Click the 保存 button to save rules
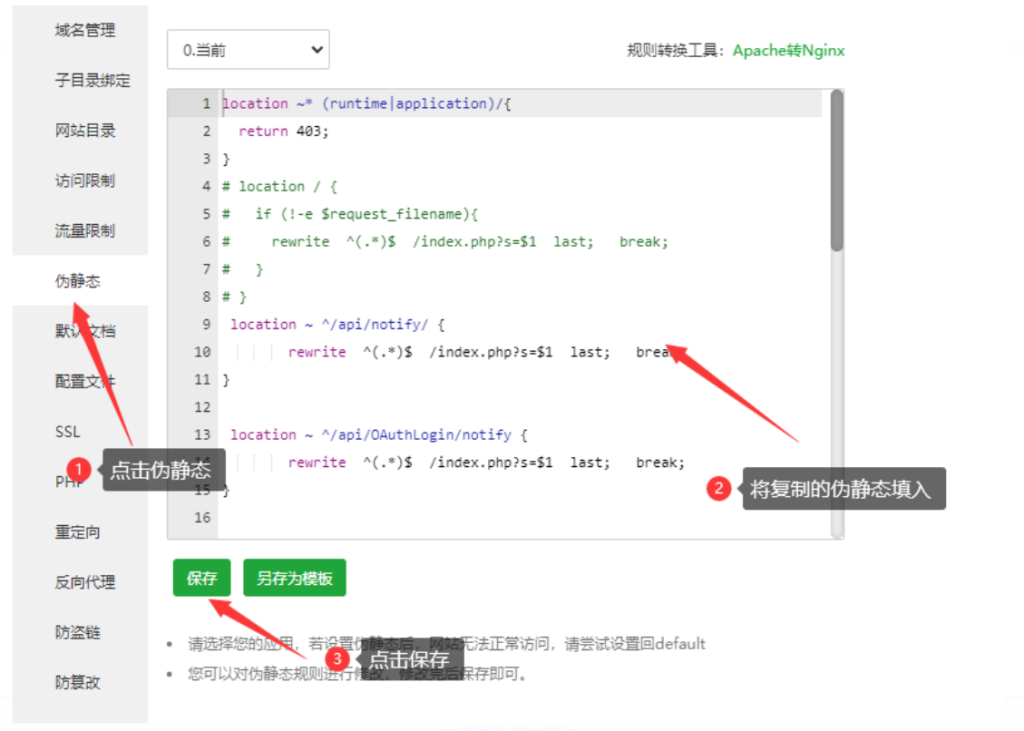This screenshot has width=1024, height=731. tap(200, 577)
